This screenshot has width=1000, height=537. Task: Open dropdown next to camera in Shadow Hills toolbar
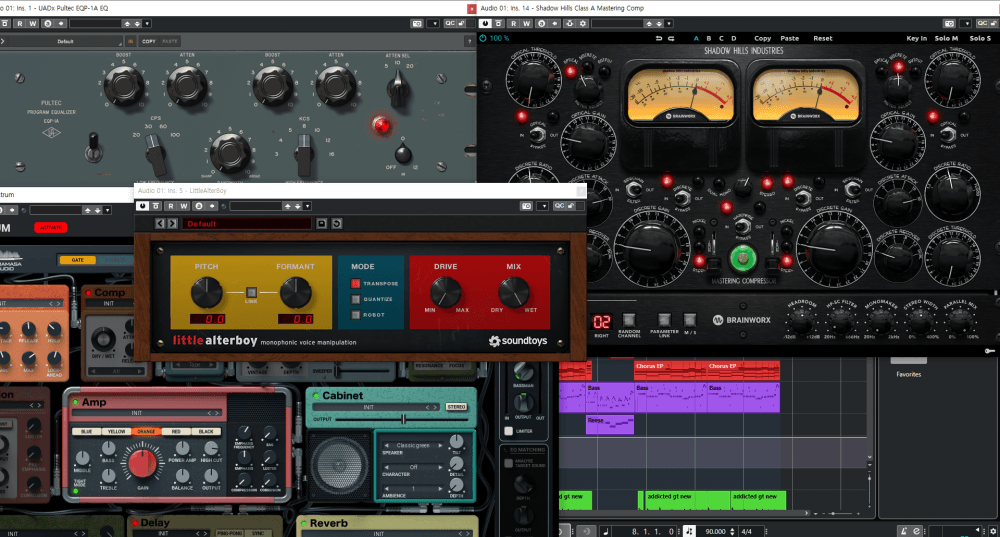966,24
